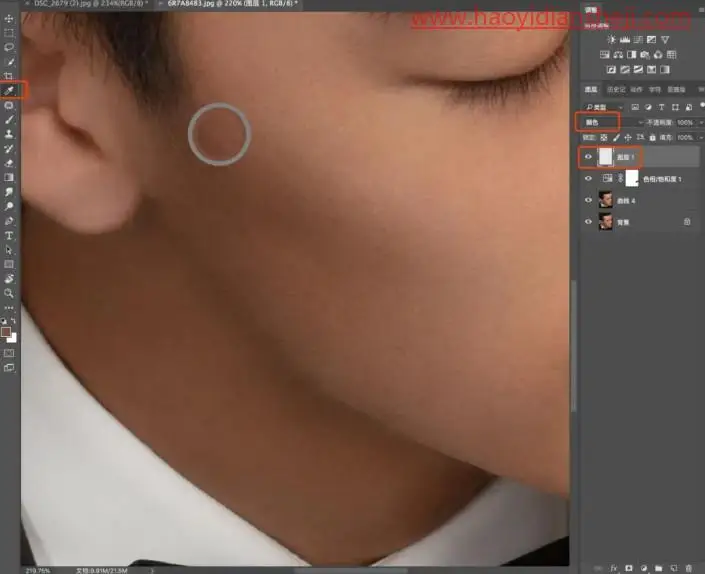Create a new group folder
Screen dimensions: 705x574
(658, 568)
